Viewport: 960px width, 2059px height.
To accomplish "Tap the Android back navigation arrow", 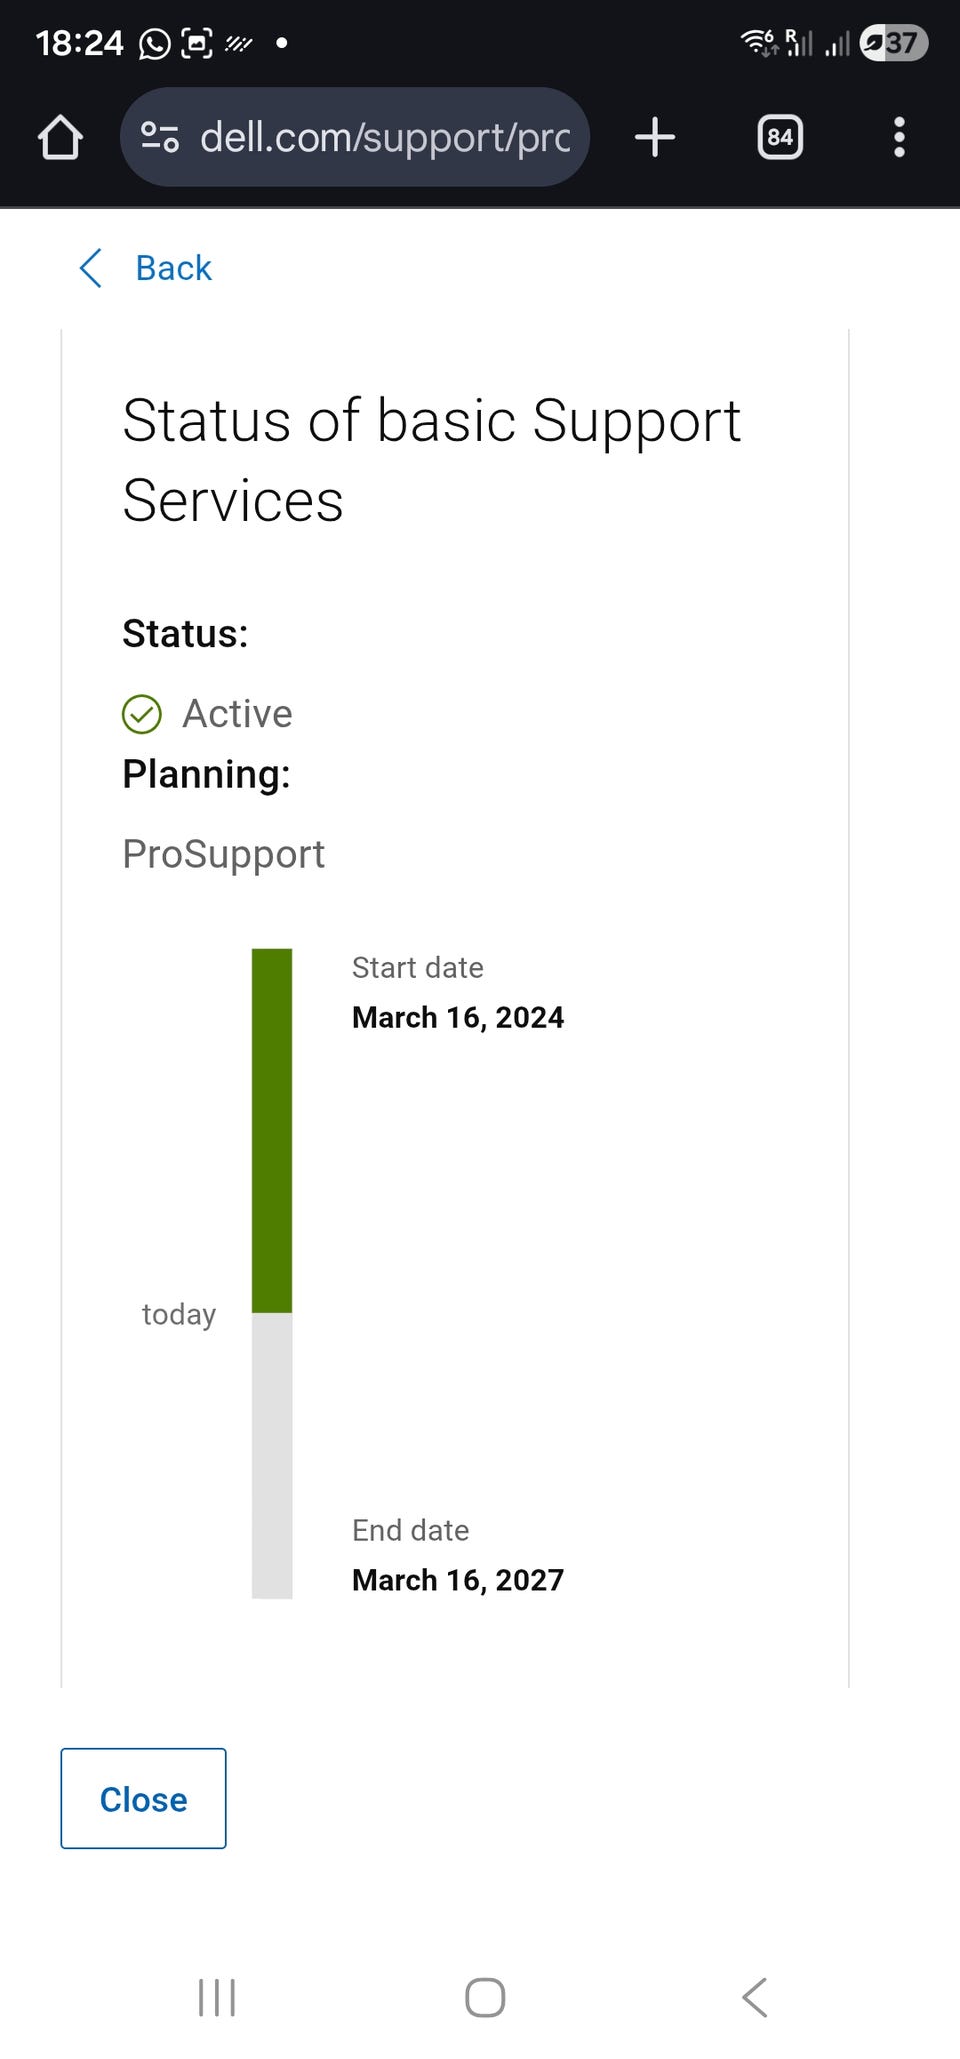I will [755, 1998].
